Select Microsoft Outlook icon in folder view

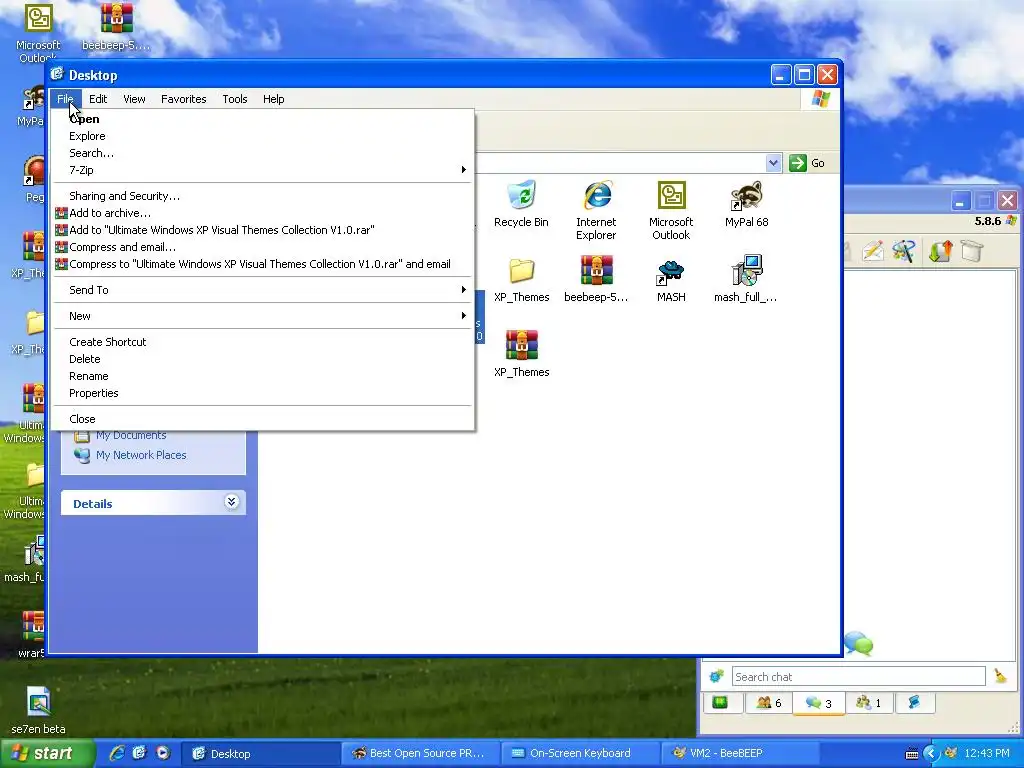pos(671,195)
